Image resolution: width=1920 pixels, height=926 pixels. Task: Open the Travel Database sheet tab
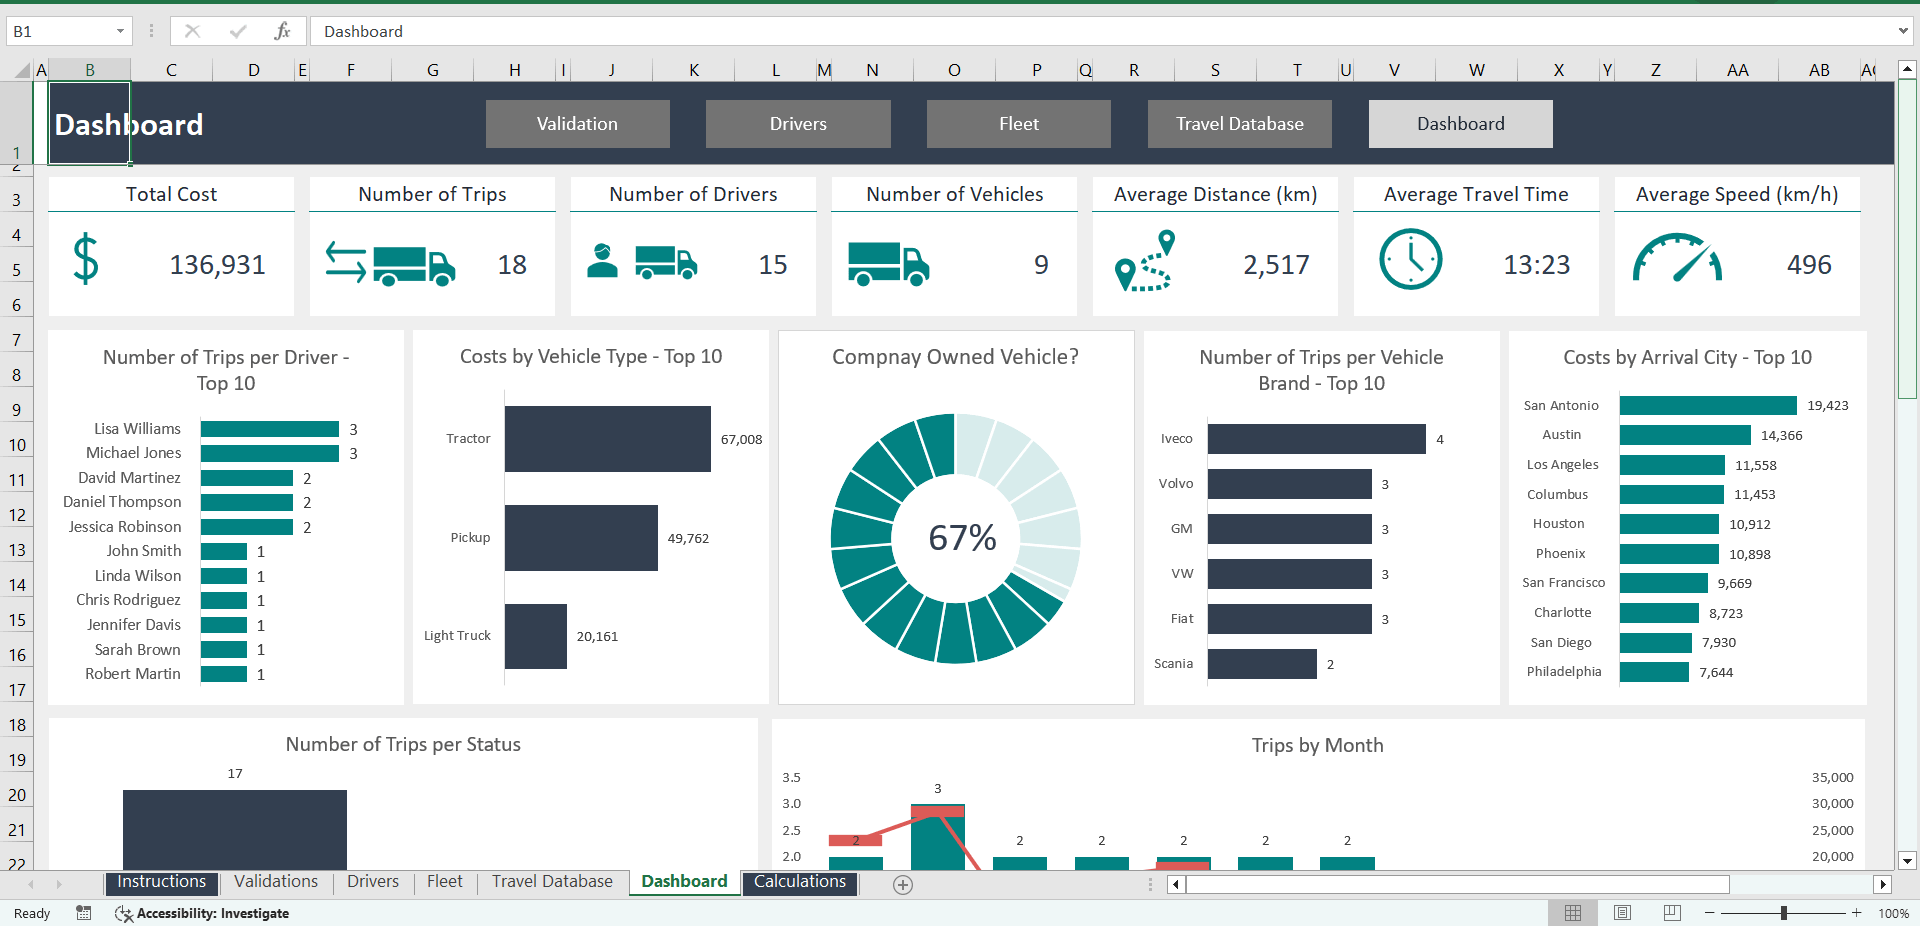coord(552,882)
